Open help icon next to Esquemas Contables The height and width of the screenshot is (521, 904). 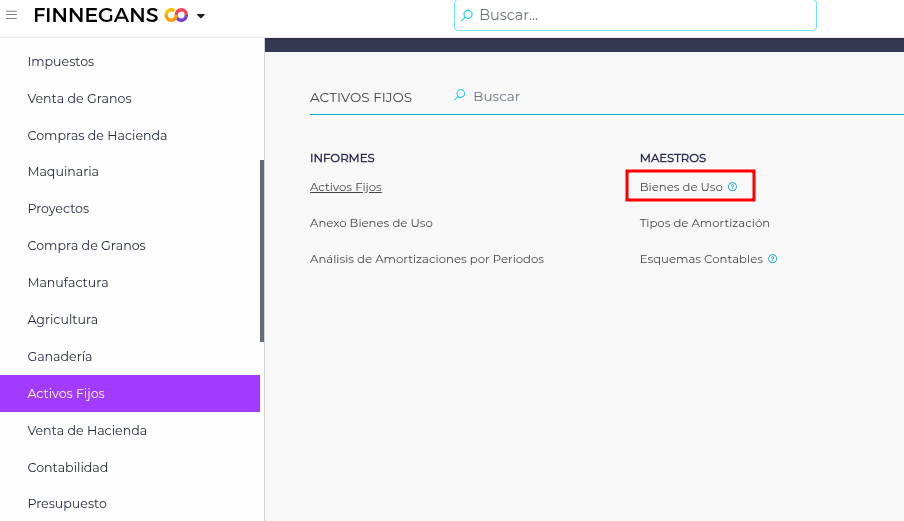point(772,259)
